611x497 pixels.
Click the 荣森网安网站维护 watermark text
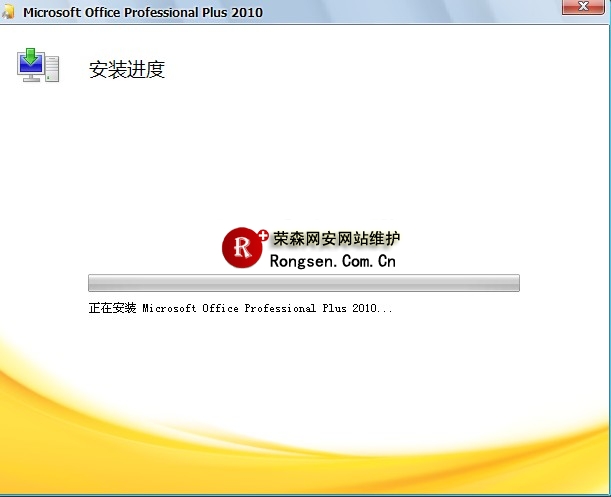[x=337, y=240]
